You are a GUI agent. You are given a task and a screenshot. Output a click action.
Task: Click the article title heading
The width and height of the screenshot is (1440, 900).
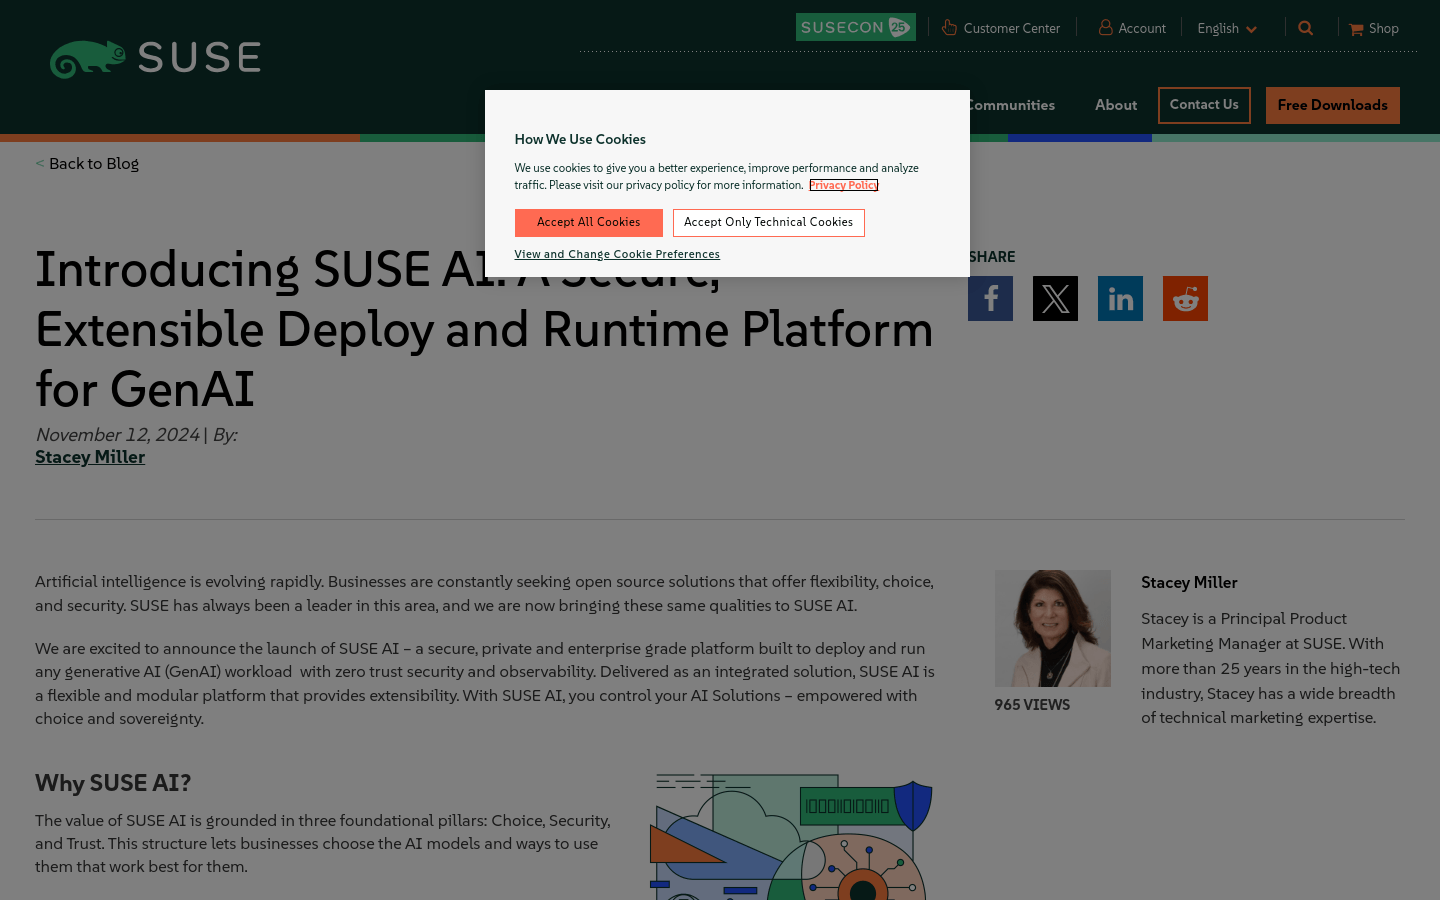(484, 329)
